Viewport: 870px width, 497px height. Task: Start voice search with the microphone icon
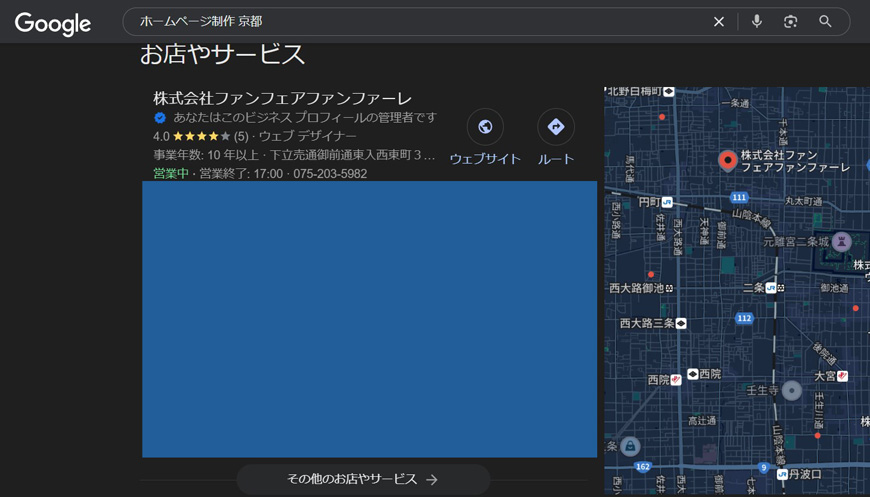[756, 21]
